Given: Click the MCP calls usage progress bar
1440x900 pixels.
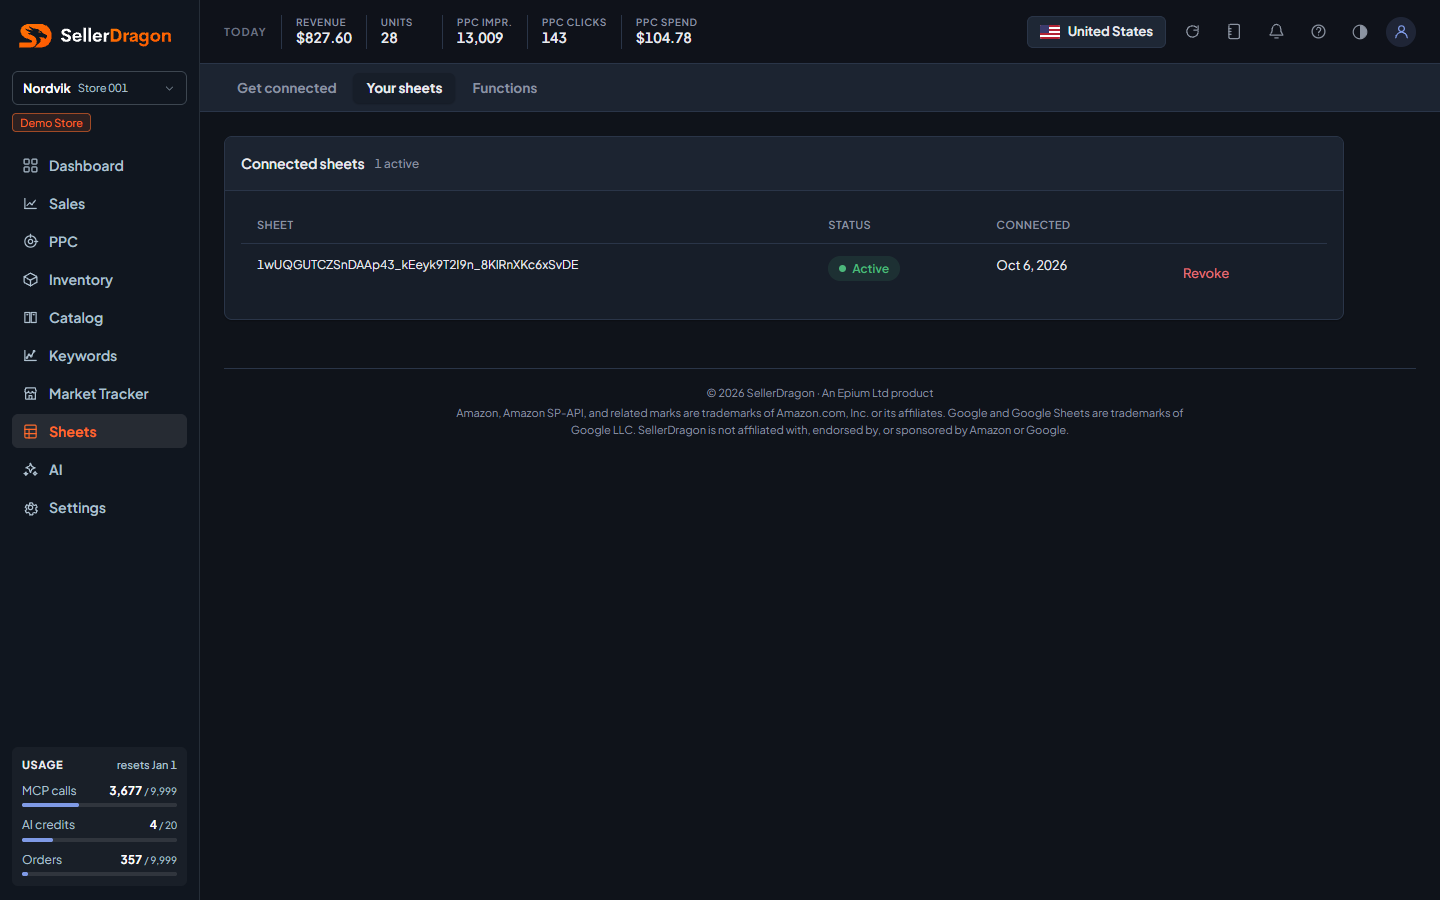Looking at the screenshot, I should [99, 805].
